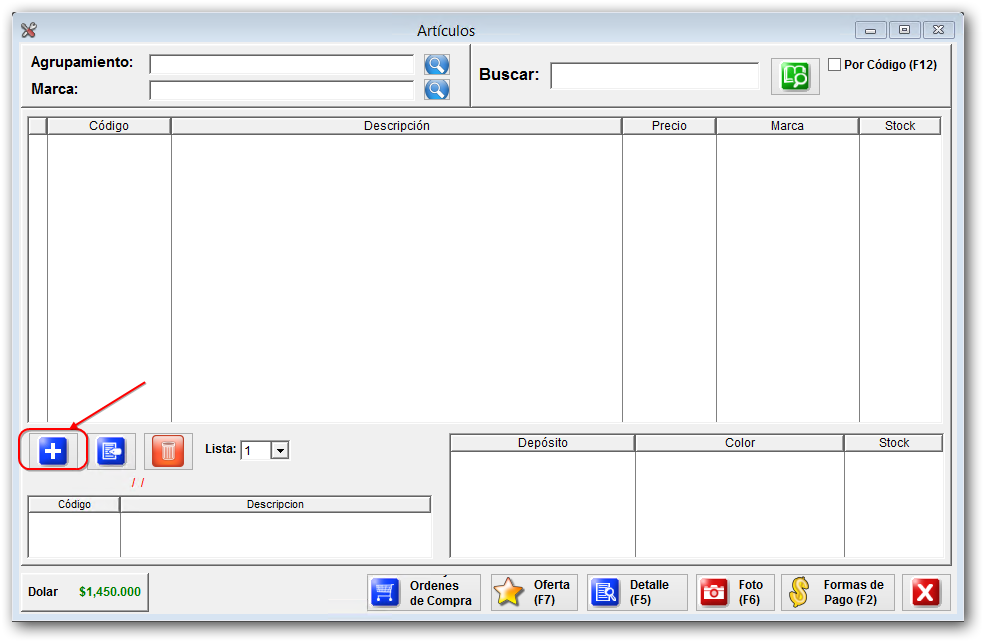Click the Precio column header
Screen dimensions: 984x642
669,126
